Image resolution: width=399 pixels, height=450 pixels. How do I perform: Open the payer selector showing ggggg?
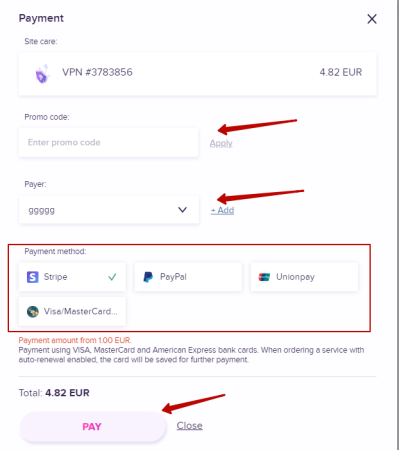pyautogui.click(x=109, y=210)
